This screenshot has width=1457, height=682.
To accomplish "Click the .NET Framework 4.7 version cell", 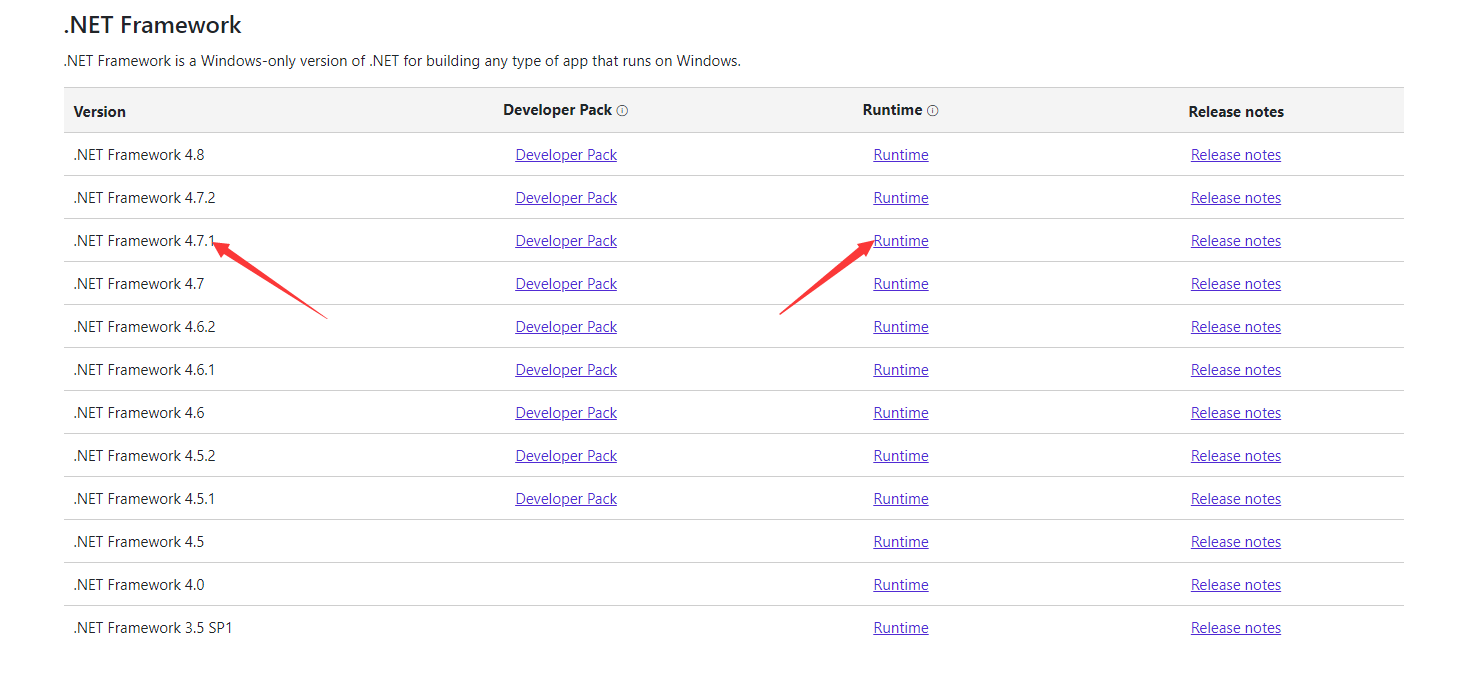I will point(139,284).
